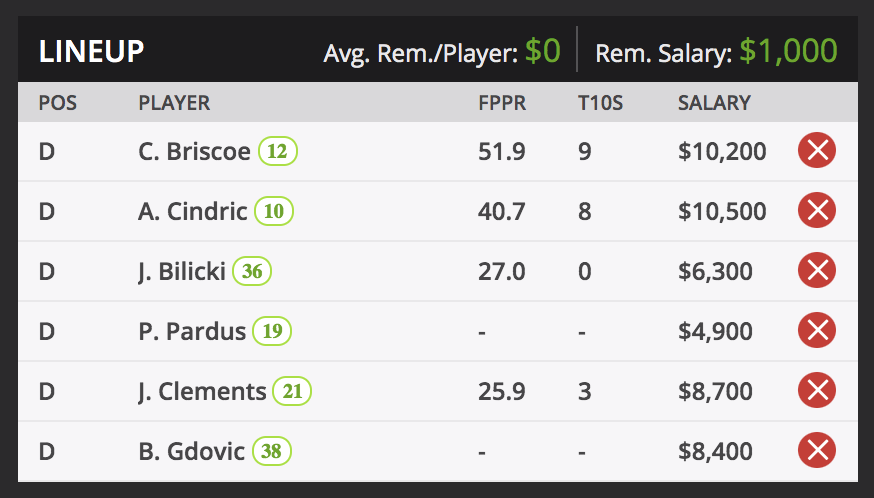Remove A. Cindric from the lineup
Screen dimensions: 874x498
(817, 211)
